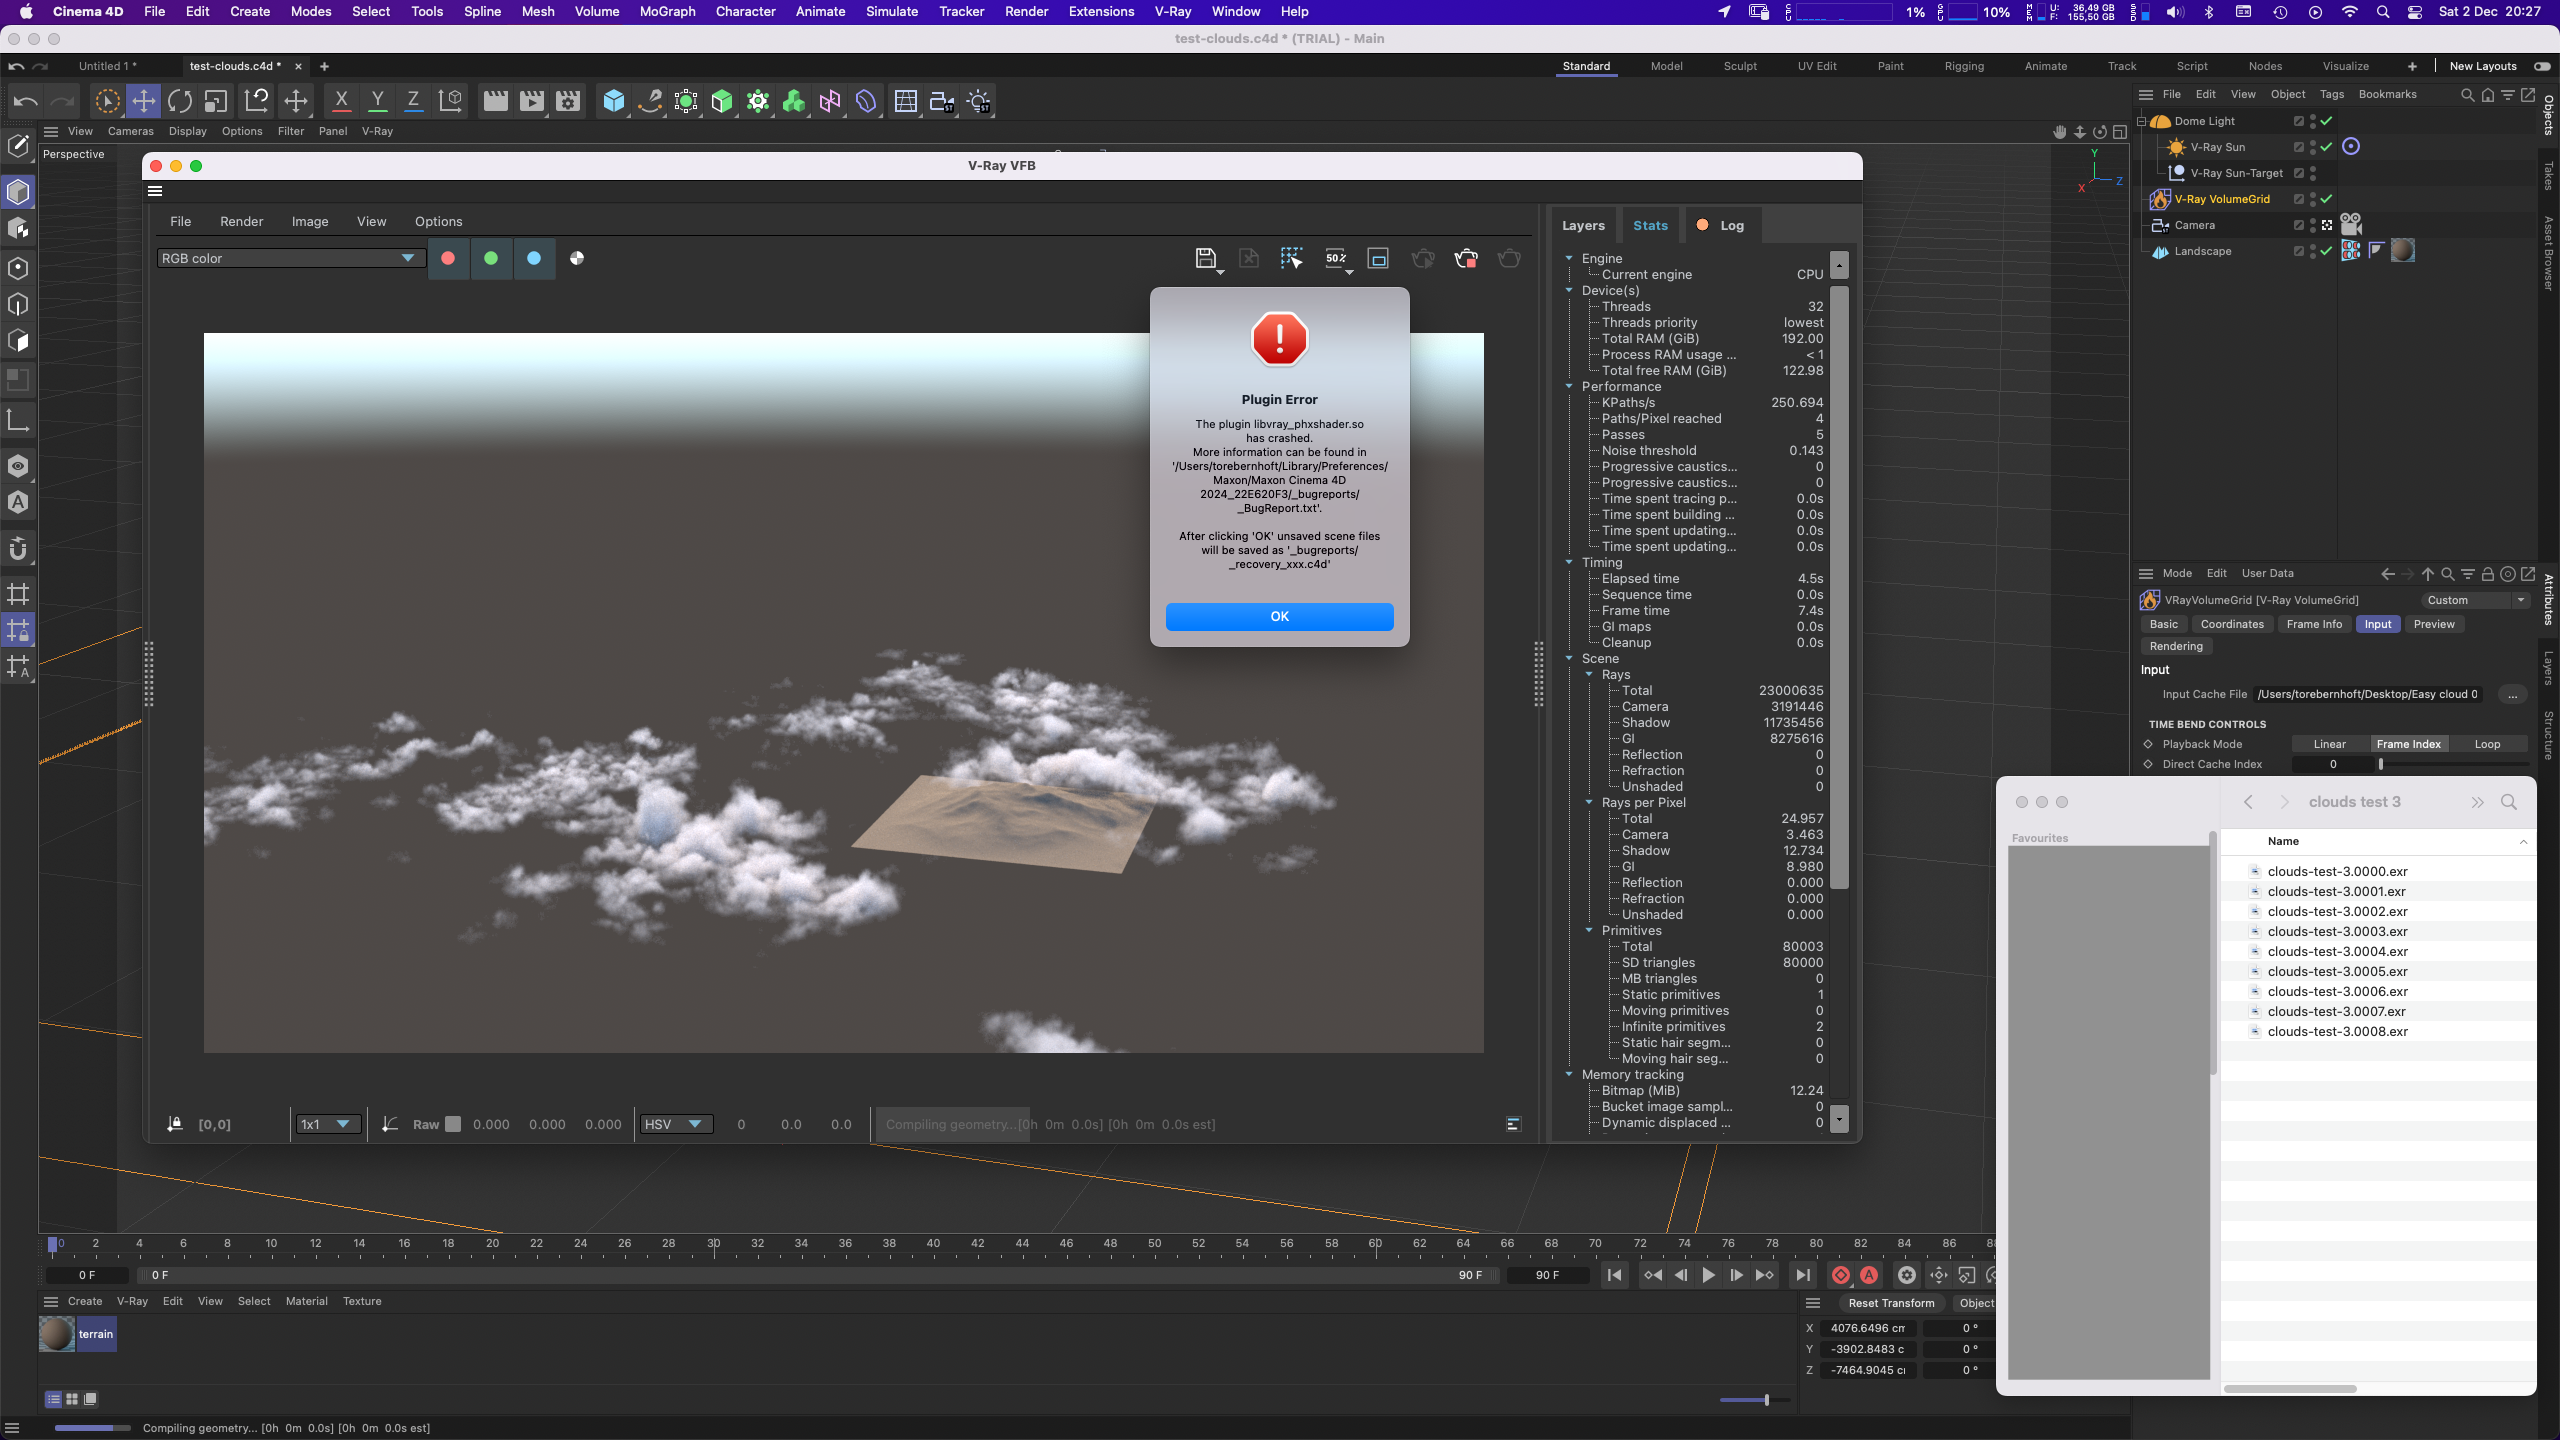Click the VFB region render icon
This screenshot has width=2560, height=1440.
pos(1292,259)
